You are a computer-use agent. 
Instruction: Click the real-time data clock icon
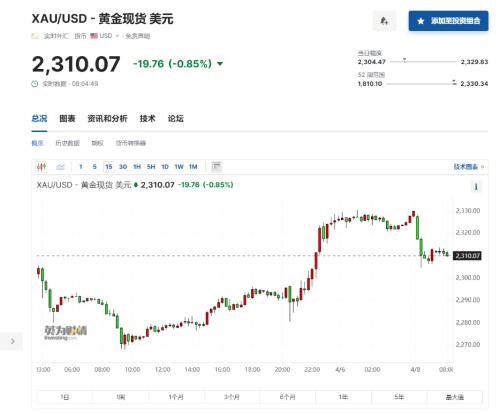(35, 84)
